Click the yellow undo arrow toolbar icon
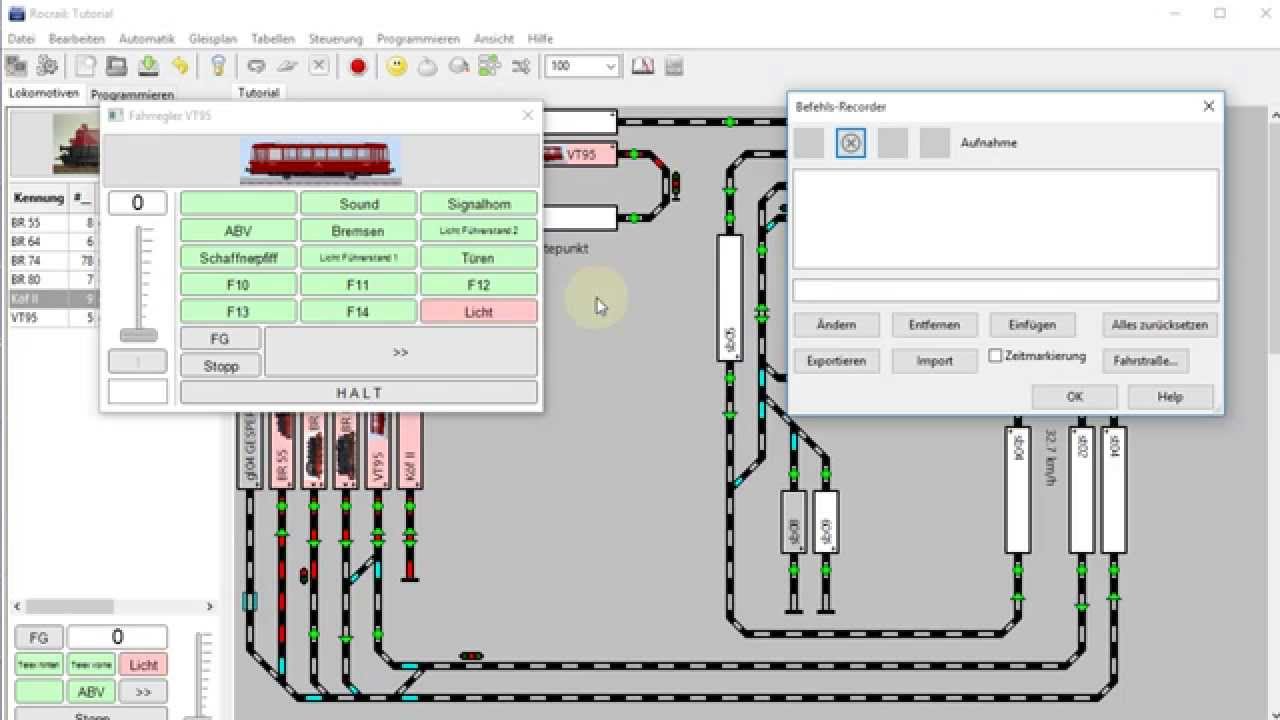This screenshot has width=1280, height=720. coord(180,66)
